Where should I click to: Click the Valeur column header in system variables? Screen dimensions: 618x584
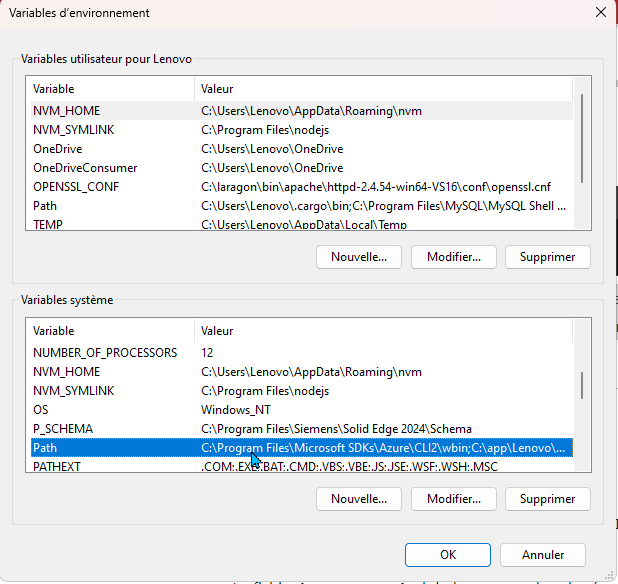217,331
